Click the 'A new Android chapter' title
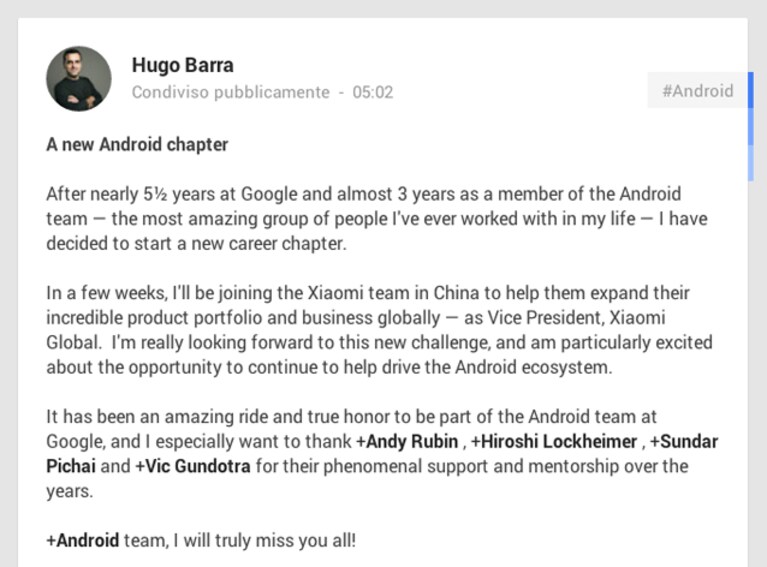767x567 pixels. pos(137,145)
